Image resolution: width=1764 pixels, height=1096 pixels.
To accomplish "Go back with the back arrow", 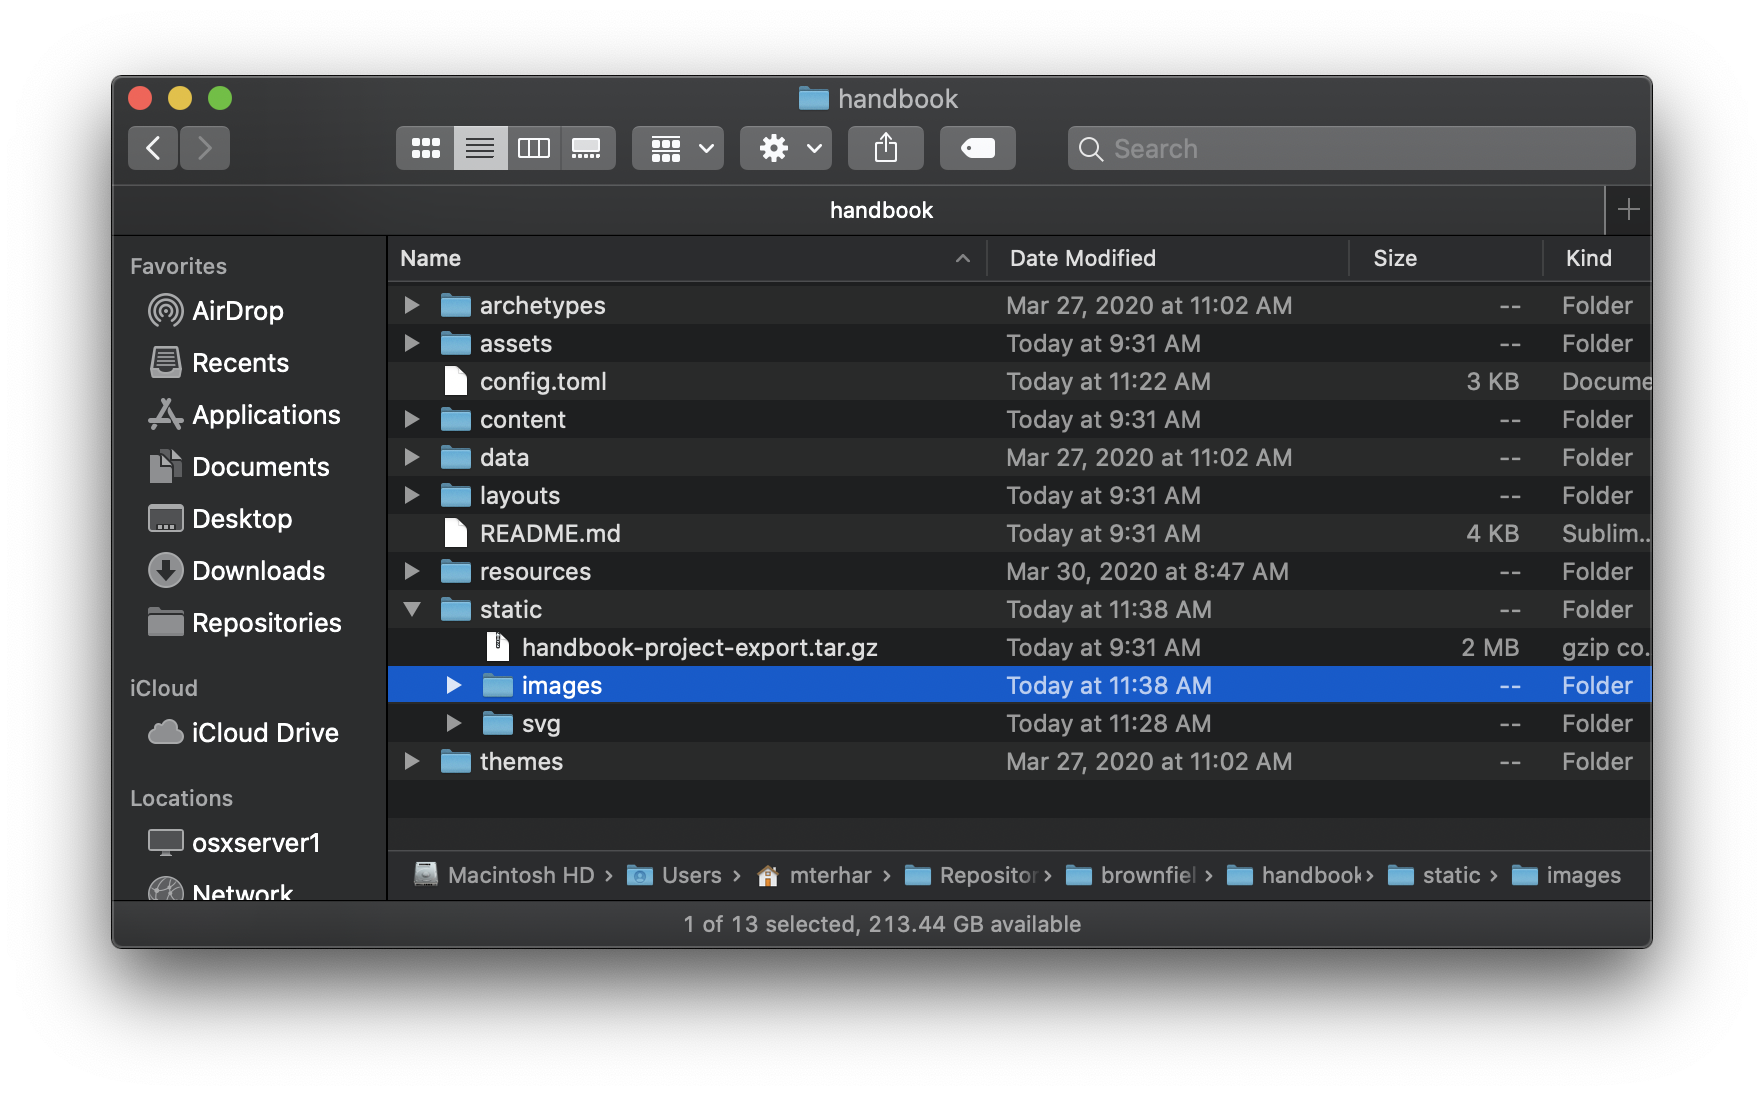I will click(x=153, y=148).
